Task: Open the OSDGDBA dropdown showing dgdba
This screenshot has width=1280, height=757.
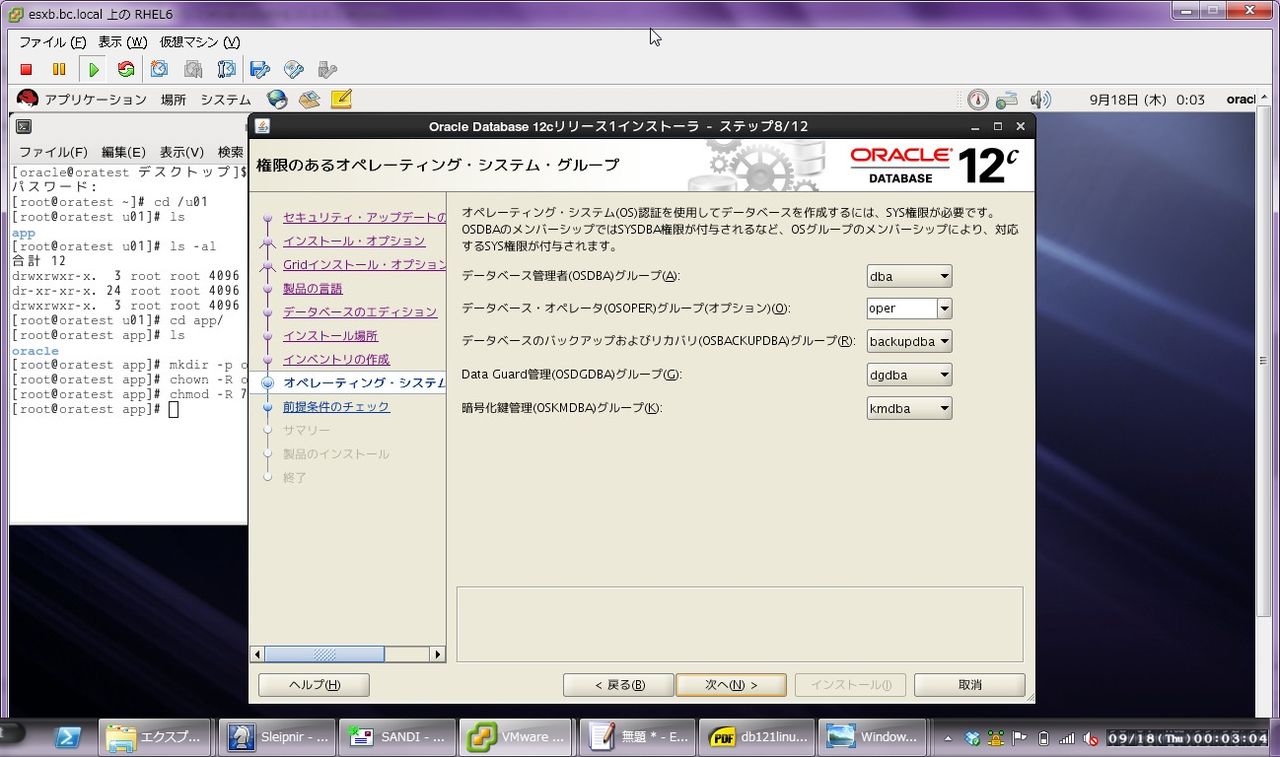Action: (909, 375)
